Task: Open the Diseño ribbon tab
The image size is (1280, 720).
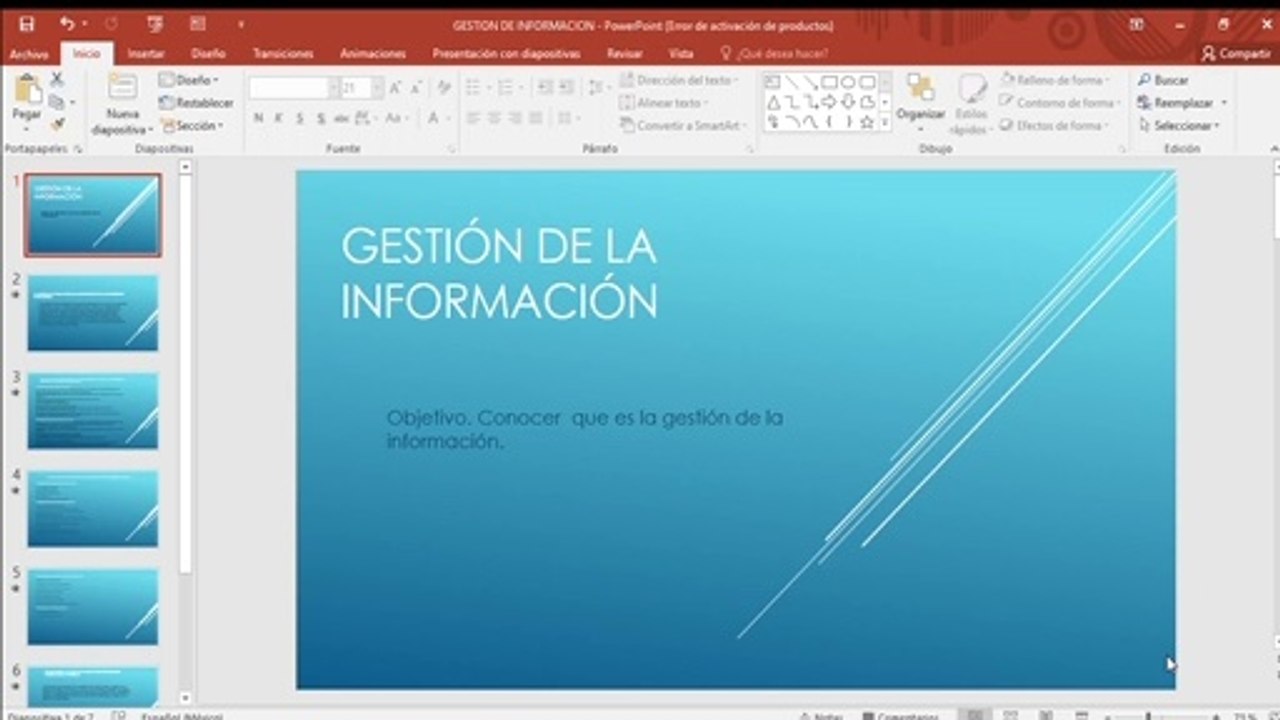Action: 208,54
